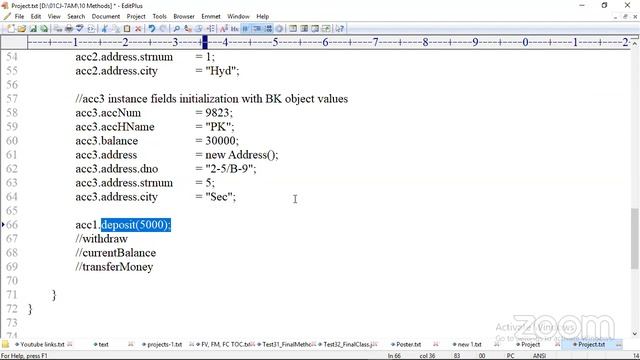
Task: Switch to the new 1.txt tab
Action: point(470,344)
